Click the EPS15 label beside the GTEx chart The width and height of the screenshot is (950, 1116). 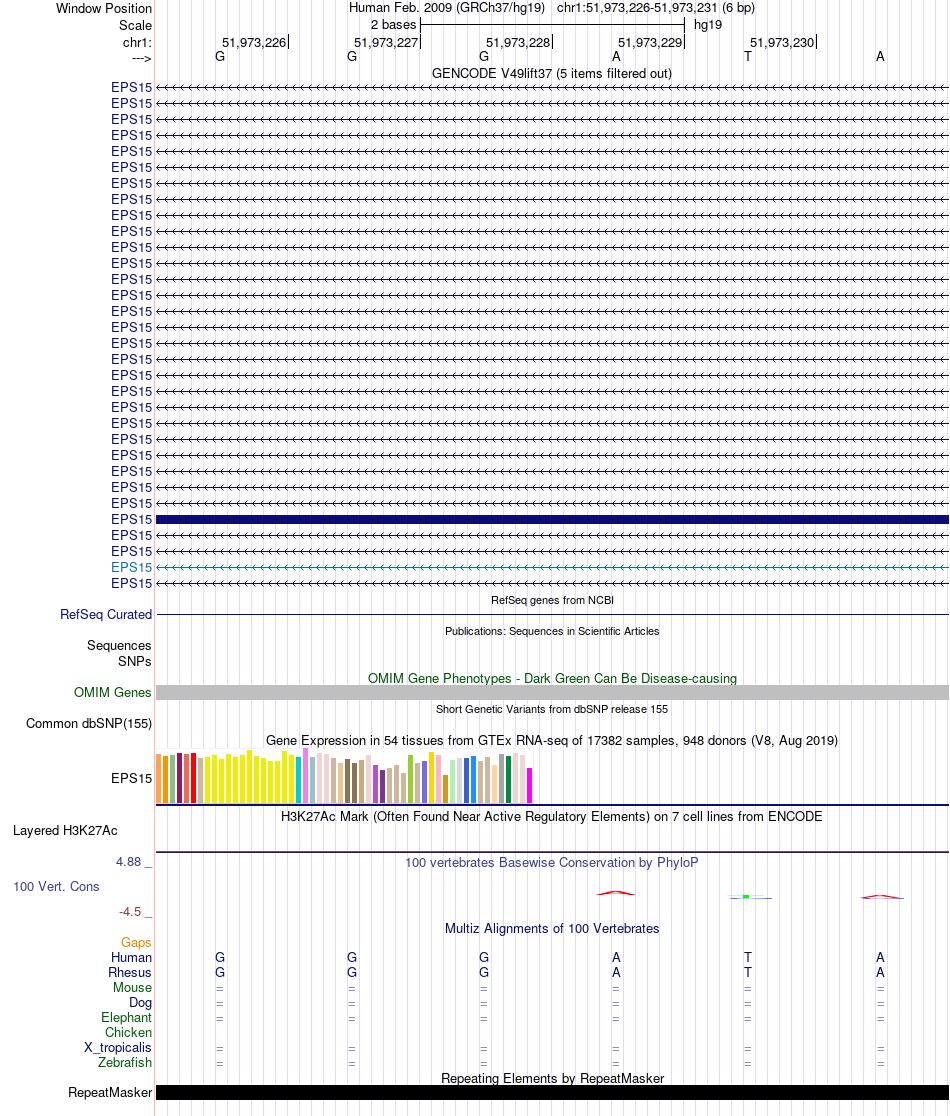[x=132, y=779]
